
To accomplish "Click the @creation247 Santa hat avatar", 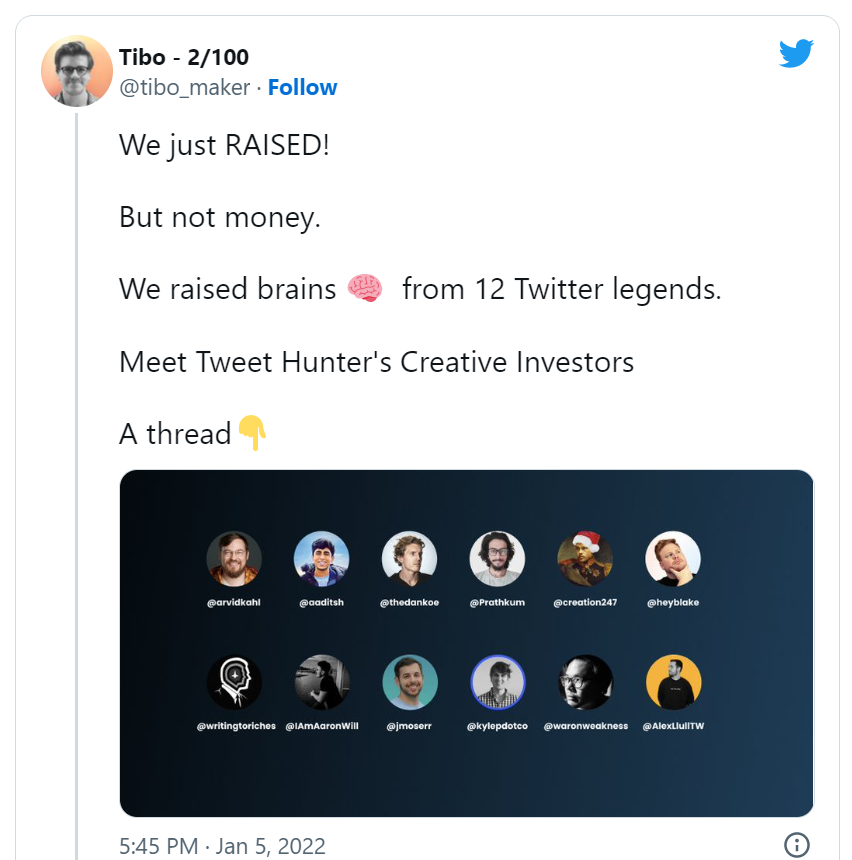I will pos(585,558).
